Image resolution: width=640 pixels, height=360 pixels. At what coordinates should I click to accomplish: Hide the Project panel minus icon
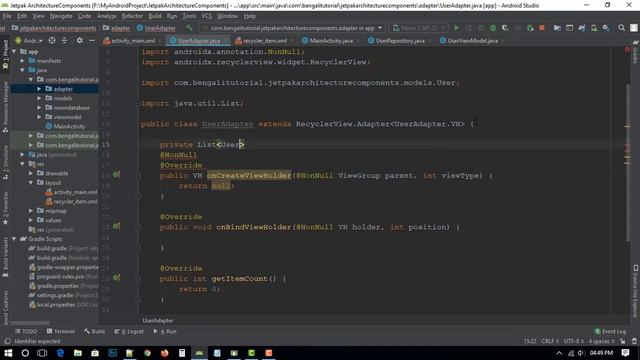92,40
